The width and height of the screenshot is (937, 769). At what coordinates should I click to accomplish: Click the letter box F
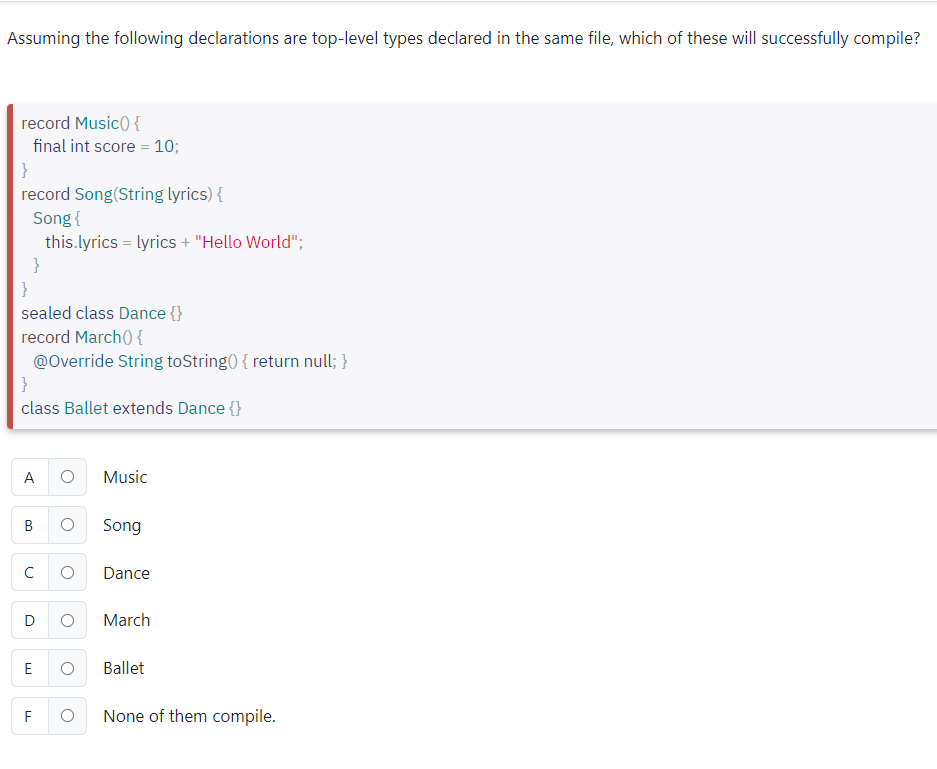click(29, 716)
